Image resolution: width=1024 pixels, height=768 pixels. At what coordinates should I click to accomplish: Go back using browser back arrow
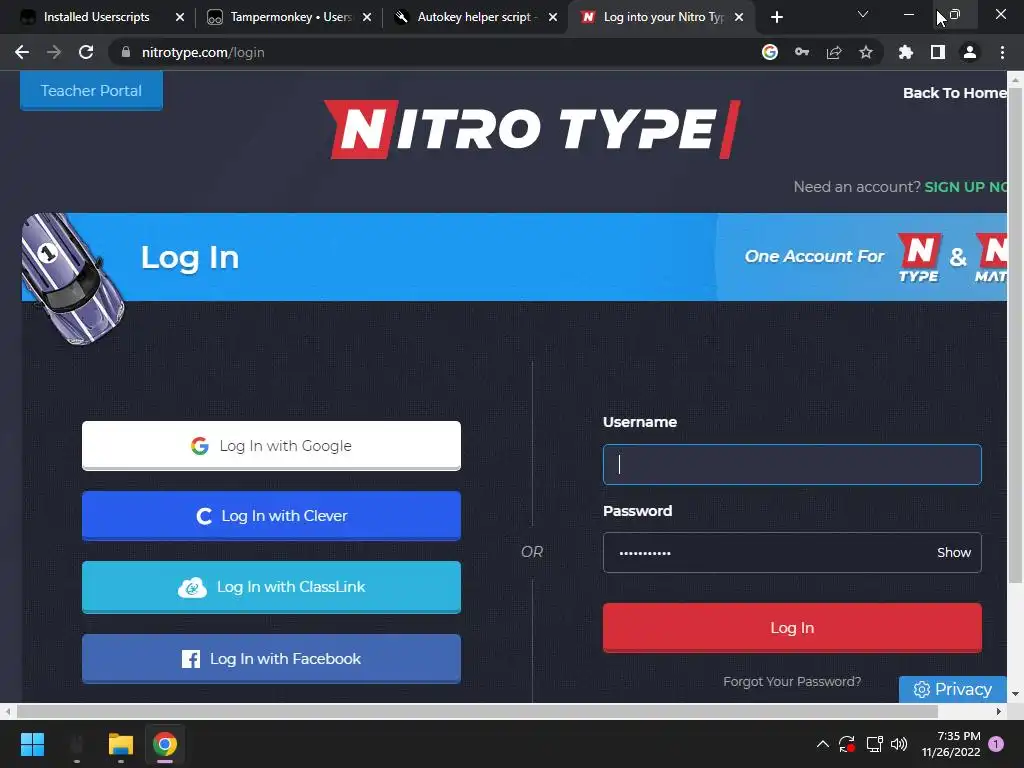(x=22, y=52)
